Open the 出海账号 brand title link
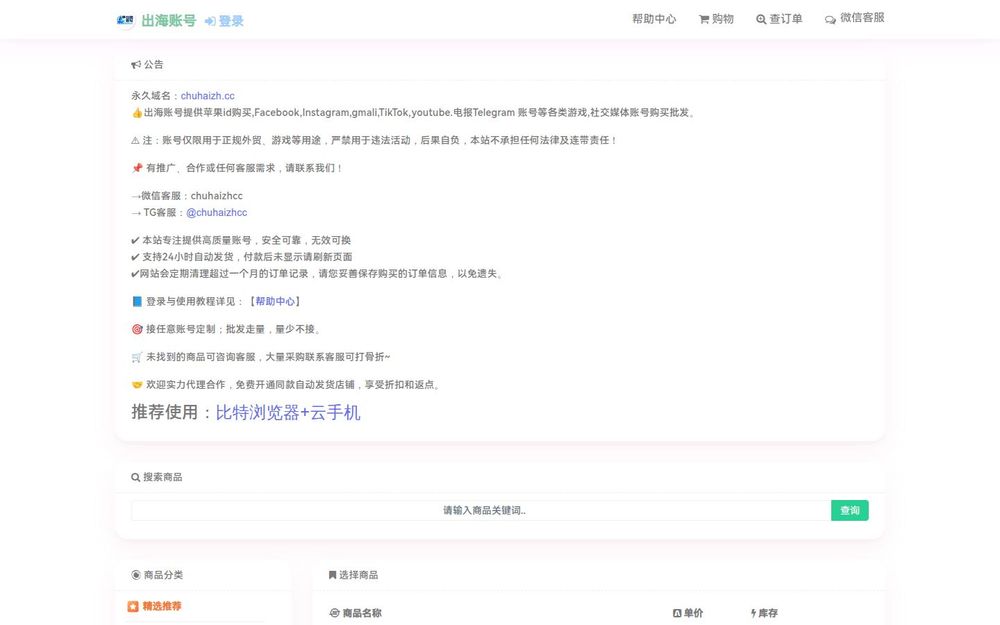1000x625 pixels. (x=168, y=21)
